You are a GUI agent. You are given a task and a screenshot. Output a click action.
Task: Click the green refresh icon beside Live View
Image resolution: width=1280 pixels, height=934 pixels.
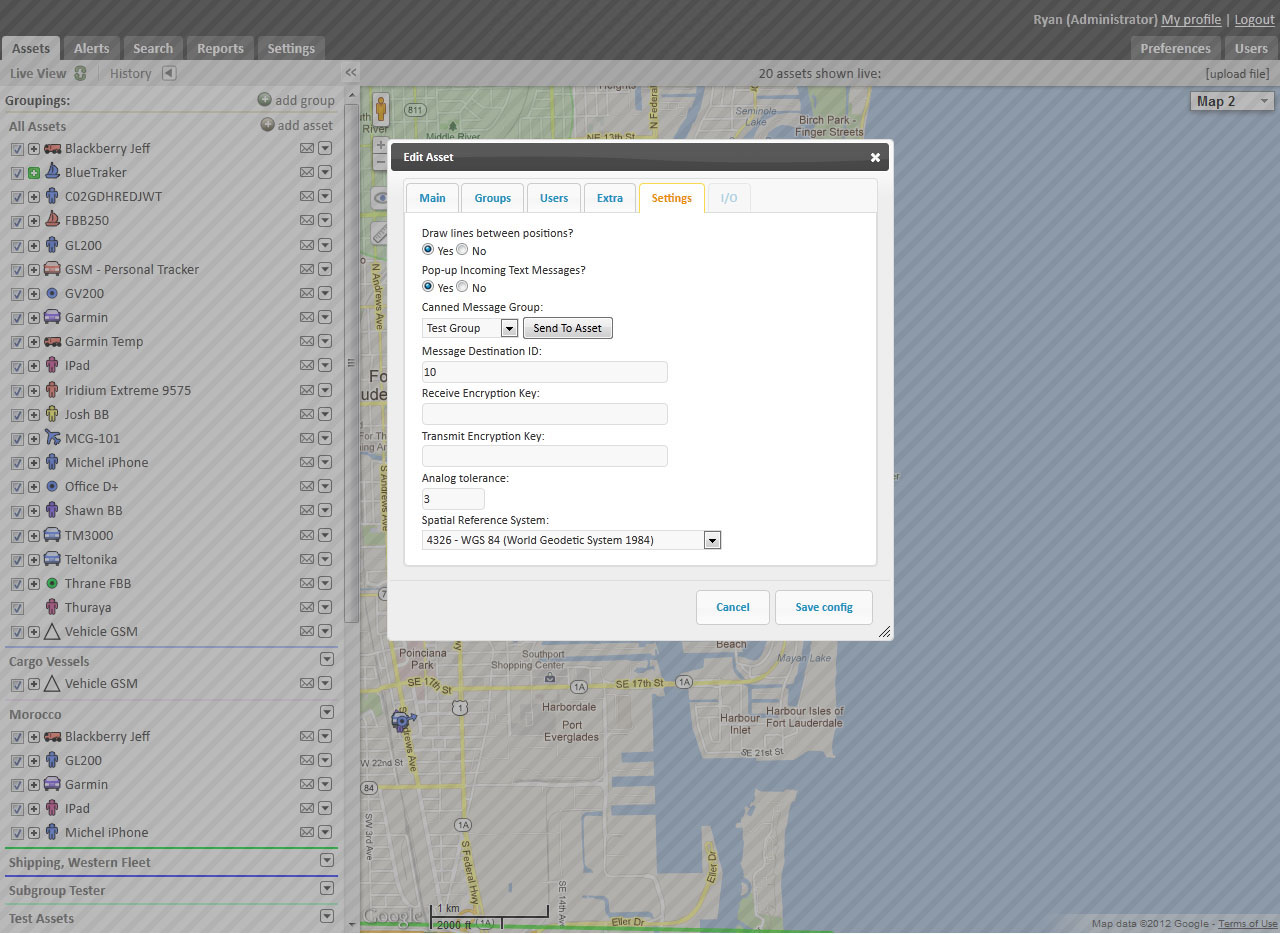80,73
